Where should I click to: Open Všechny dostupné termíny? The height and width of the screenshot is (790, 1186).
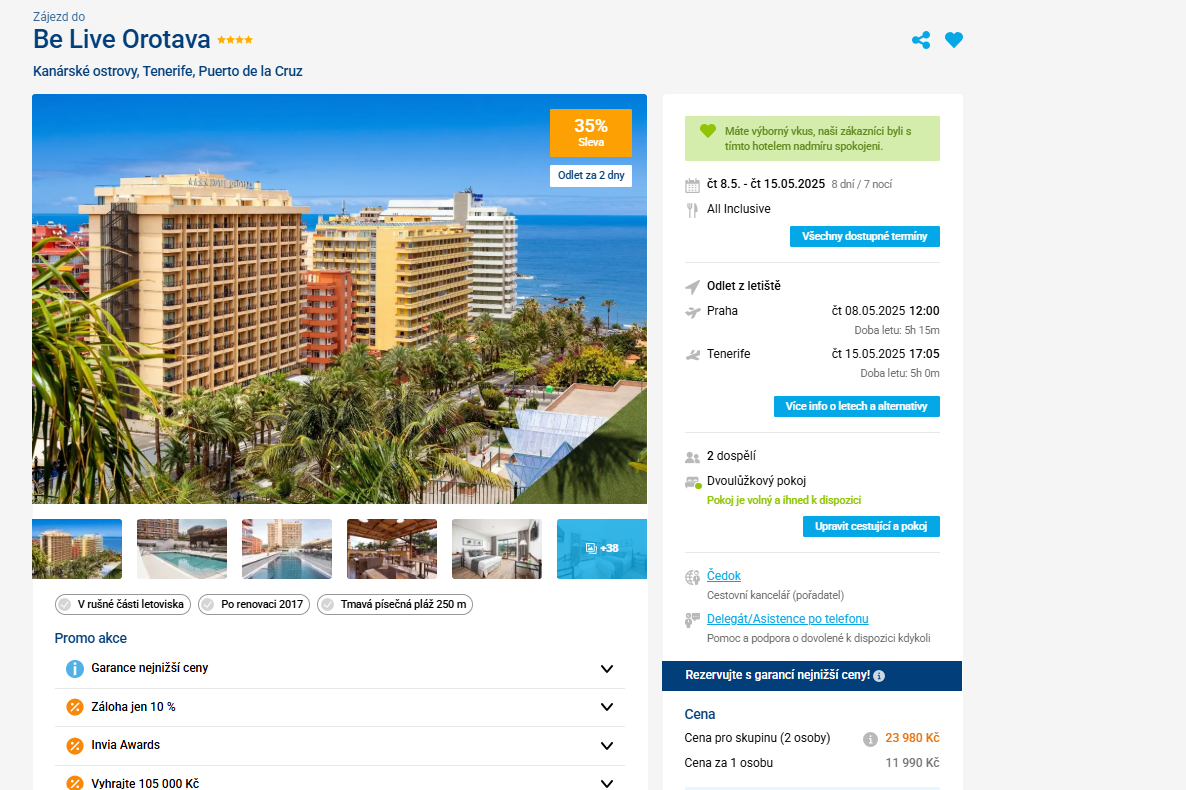coord(865,236)
